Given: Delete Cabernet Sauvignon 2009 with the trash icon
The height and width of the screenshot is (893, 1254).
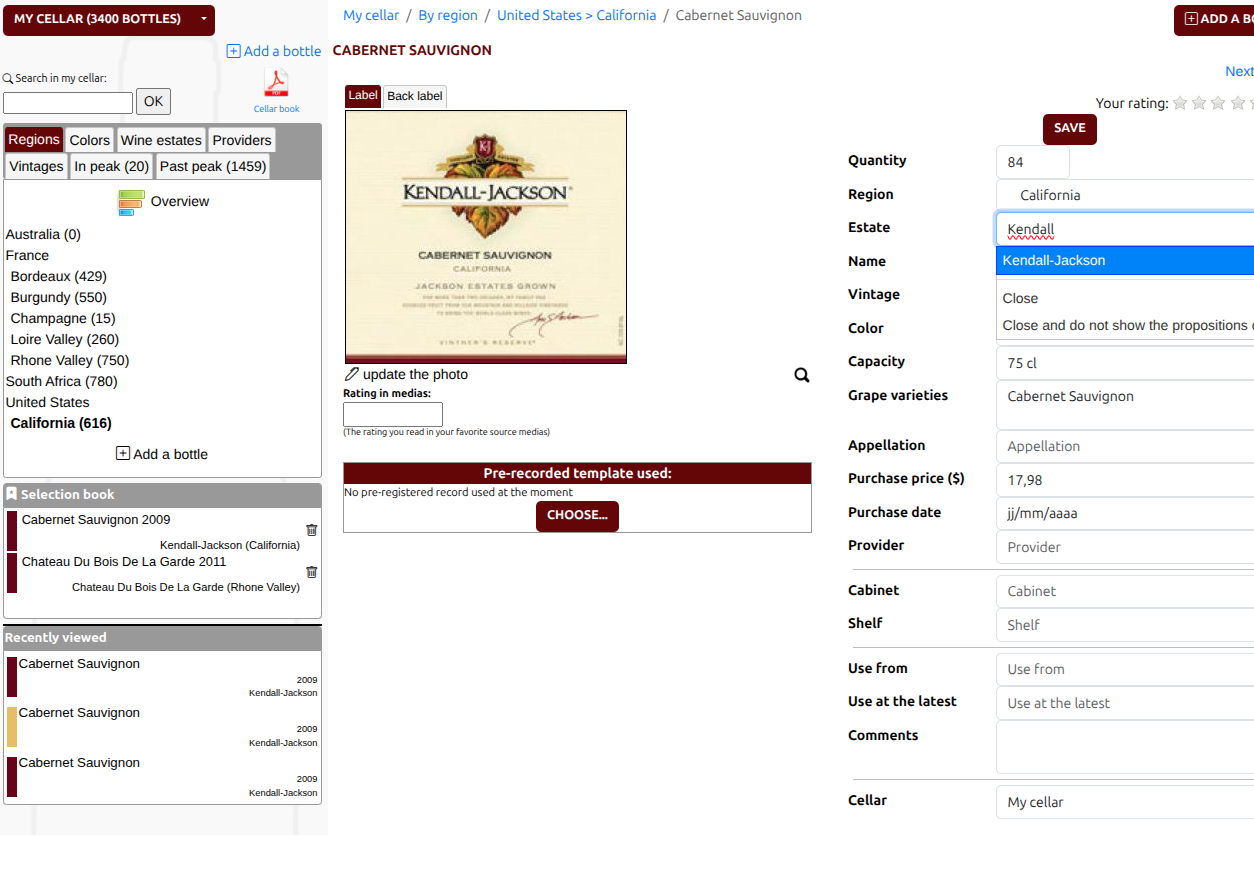Looking at the screenshot, I should click(311, 530).
